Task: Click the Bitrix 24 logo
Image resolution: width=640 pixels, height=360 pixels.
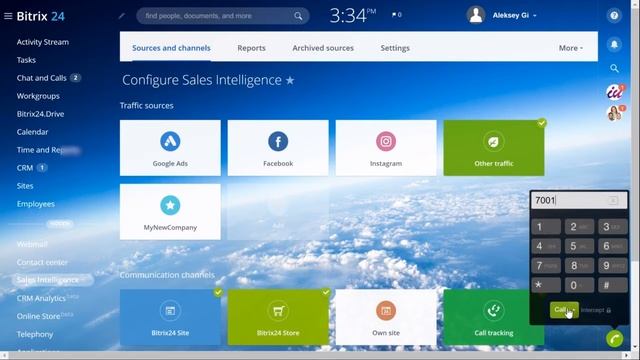Action: click(40, 16)
